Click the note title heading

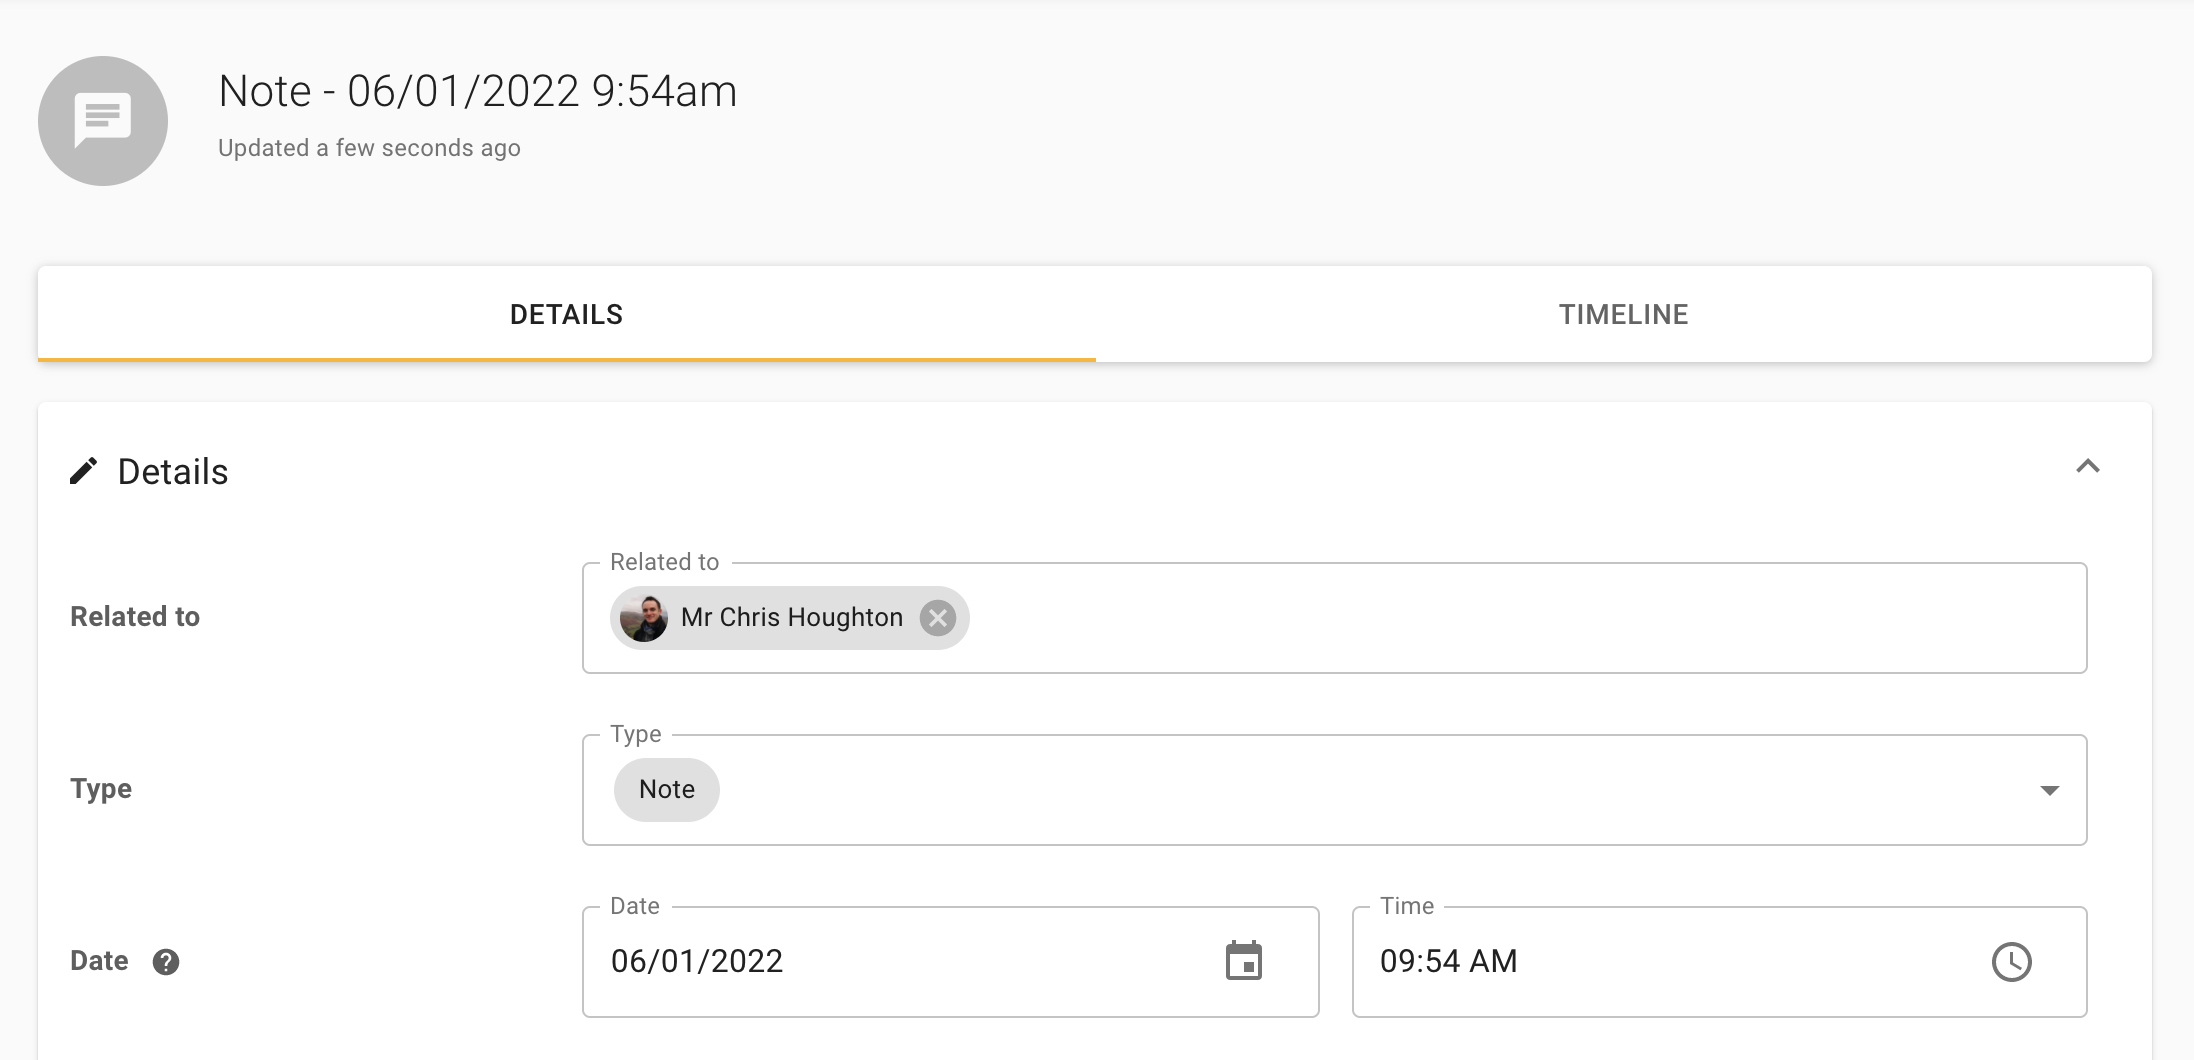[477, 90]
